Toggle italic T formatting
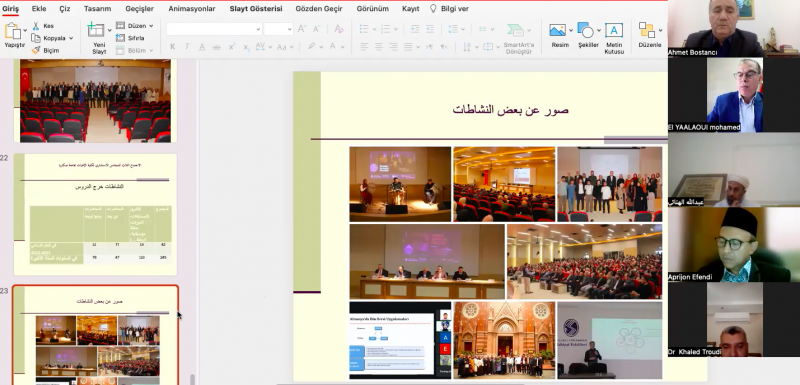This screenshot has height=385, width=800. click(187, 46)
